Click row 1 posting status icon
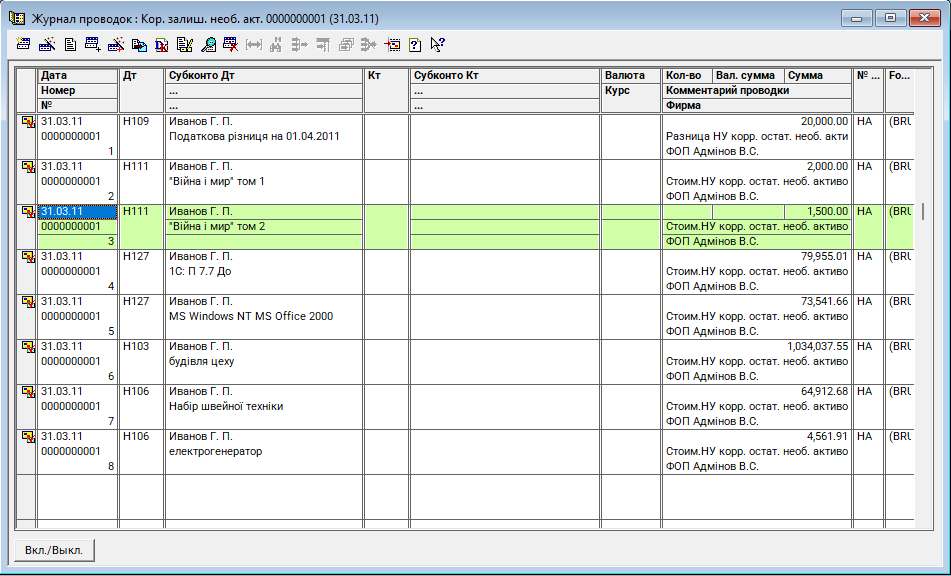The image size is (951, 576). point(28,122)
